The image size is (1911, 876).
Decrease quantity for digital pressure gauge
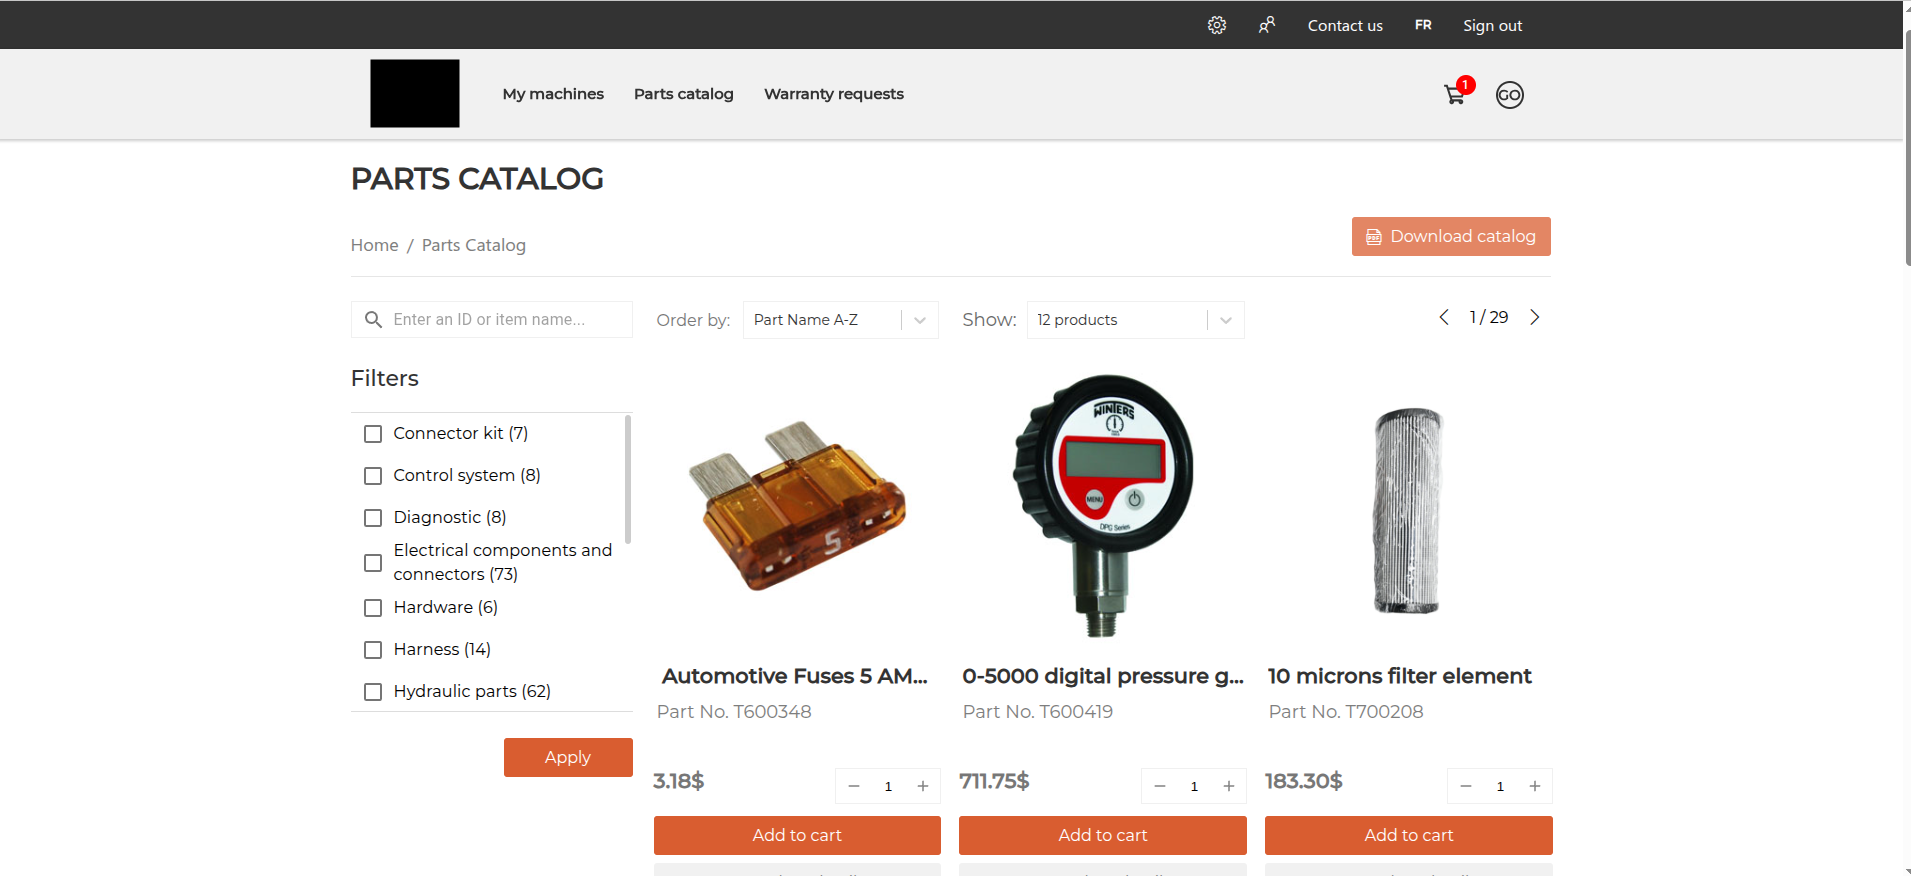coord(1160,786)
